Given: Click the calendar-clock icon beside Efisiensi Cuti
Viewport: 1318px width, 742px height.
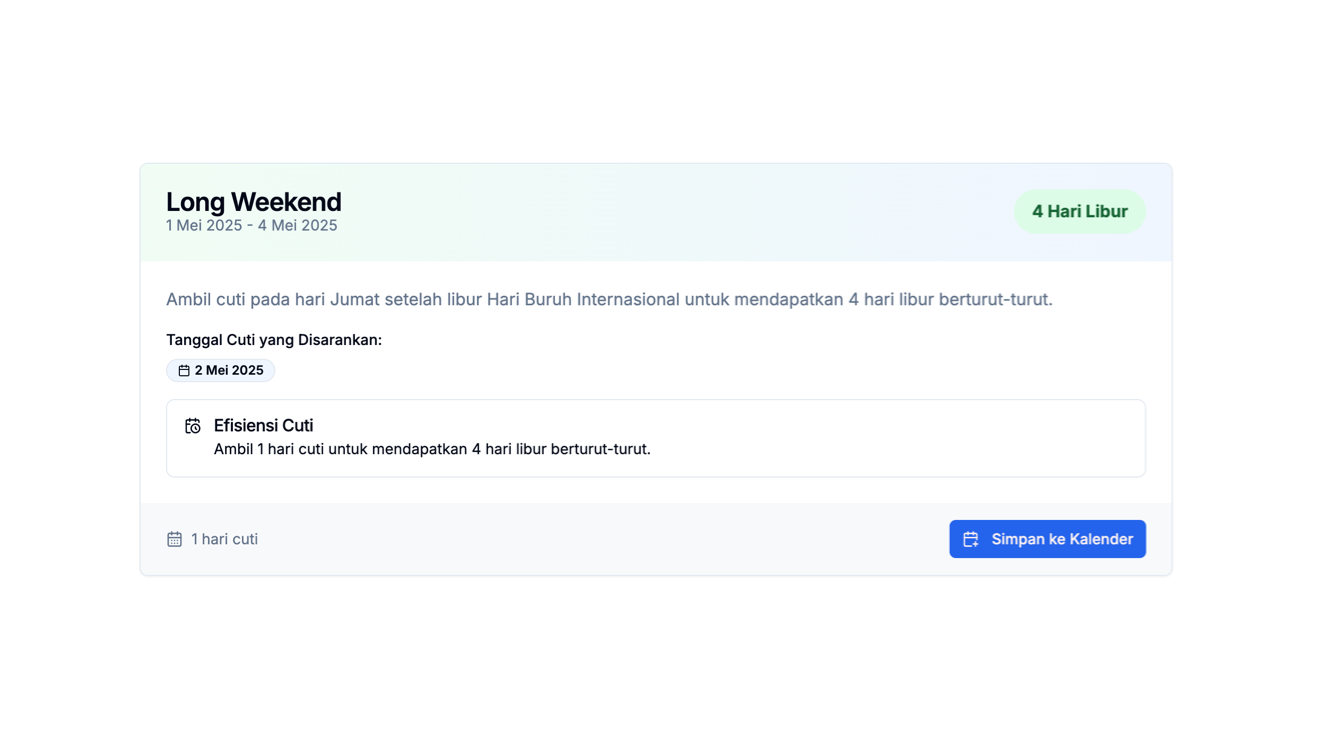Looking at the screenshot, I should tap(193, 426).
